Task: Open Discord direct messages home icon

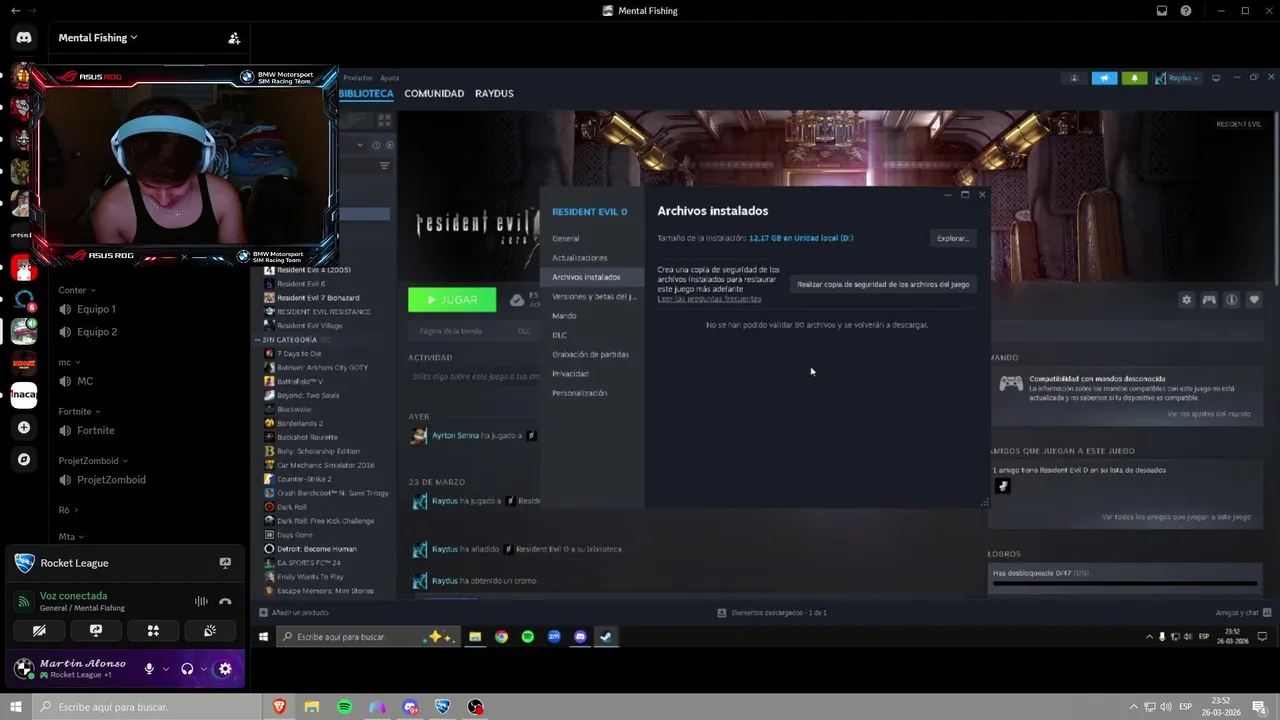Action: [x=24, y=38]
